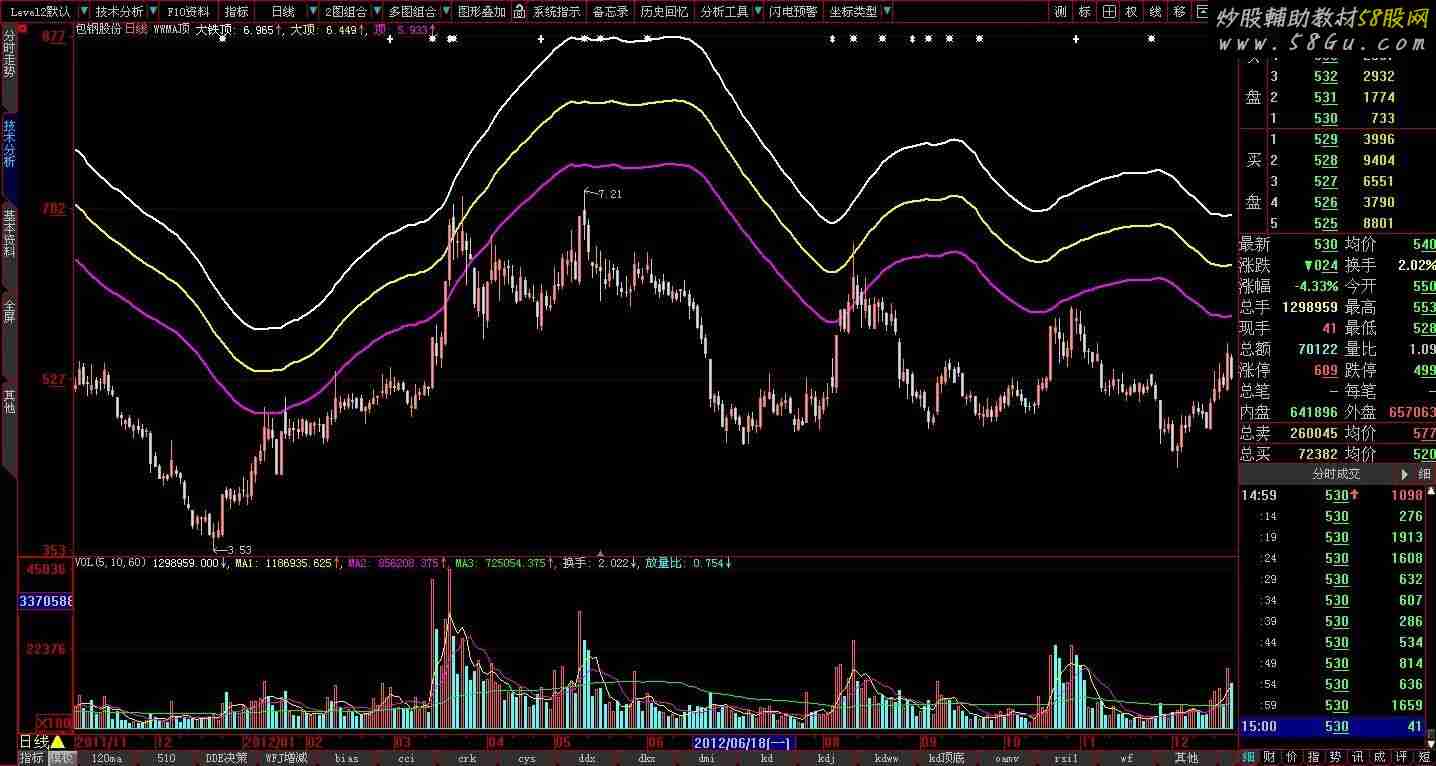Click the lock icon beside 图形叠加
This screenshot has height=766, width=1436.
tap(519, 12)
